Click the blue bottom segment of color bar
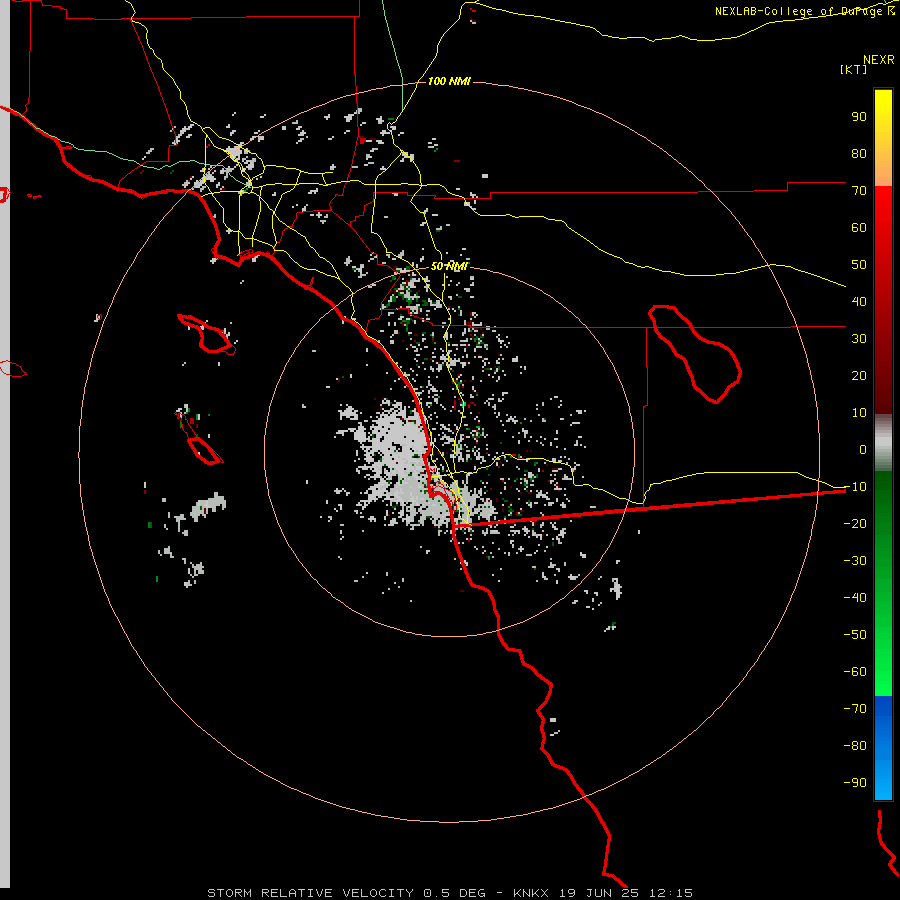 [883, 747]
